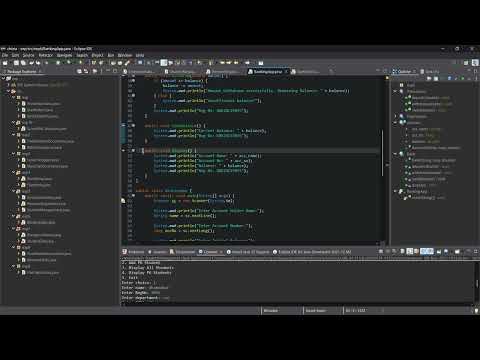
Task: Open the Edit menu
Action: pyautogui.click(x=15, y=55)
